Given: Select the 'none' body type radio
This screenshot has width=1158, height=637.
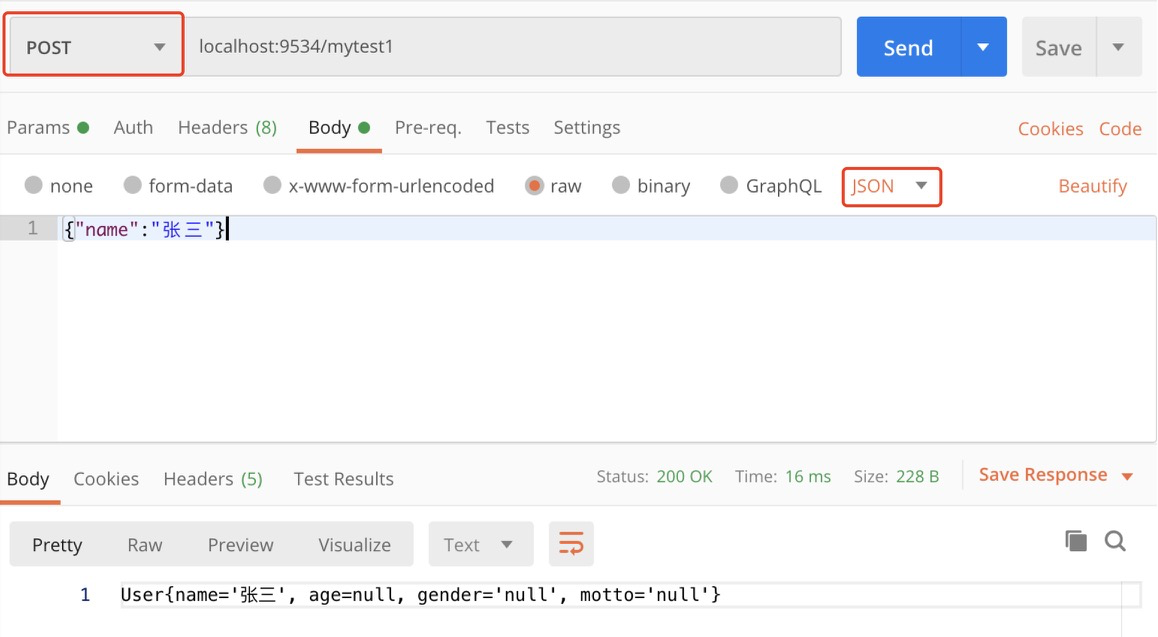Looking at the screenshot, I should point(34,186).
